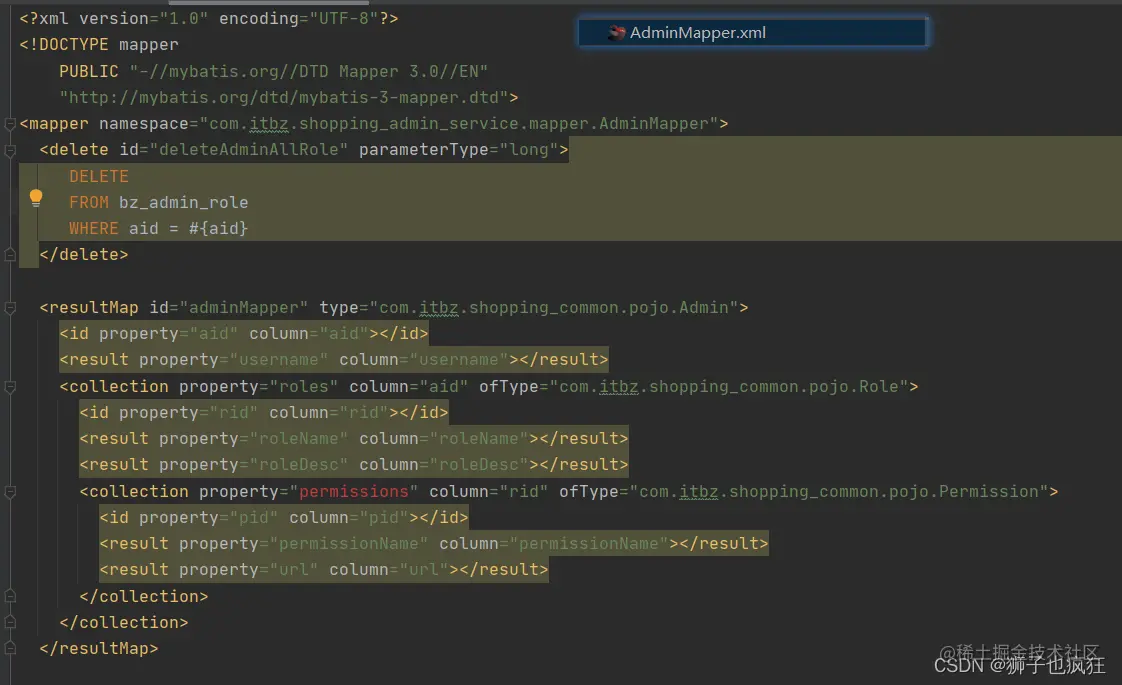Click fold marker at closing delete tag
This screenshot has width=1122, height=685.
point(10,254)
